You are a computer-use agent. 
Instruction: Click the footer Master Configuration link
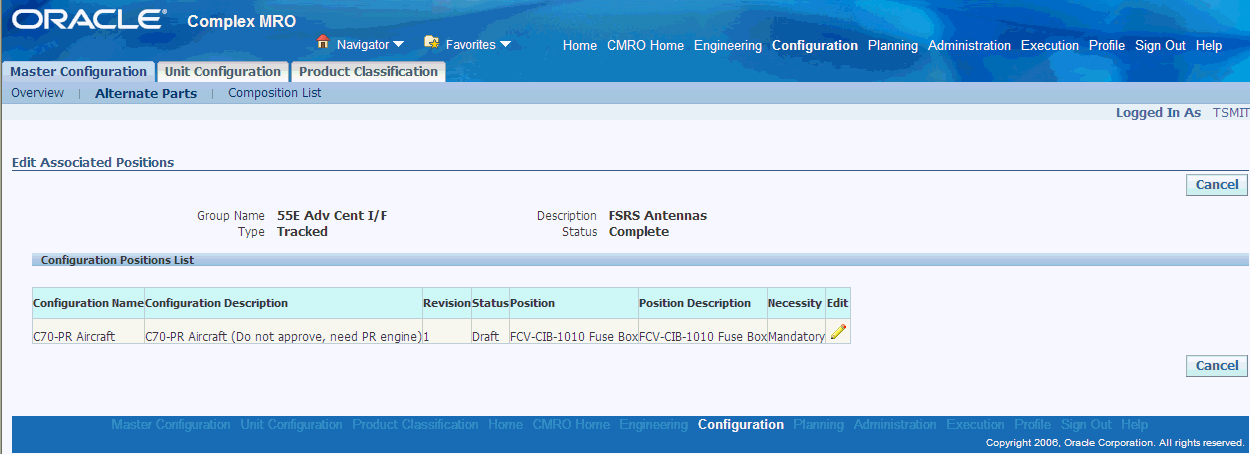(x=171, y=425)
